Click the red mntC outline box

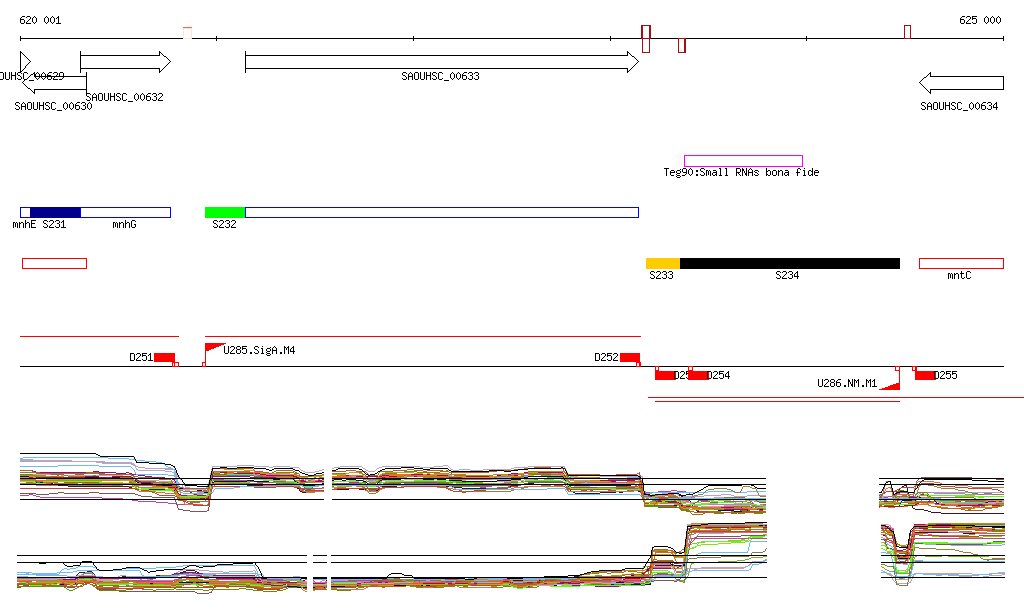click(x=961, y=263)
